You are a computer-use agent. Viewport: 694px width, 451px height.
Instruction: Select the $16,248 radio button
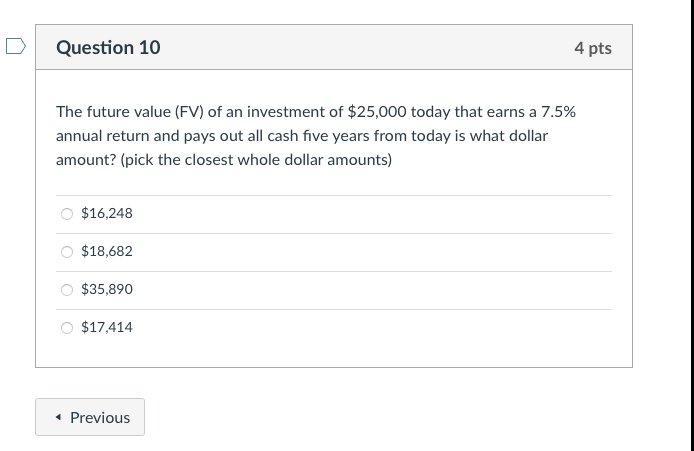pyautogui.click(x=67, y=213)
